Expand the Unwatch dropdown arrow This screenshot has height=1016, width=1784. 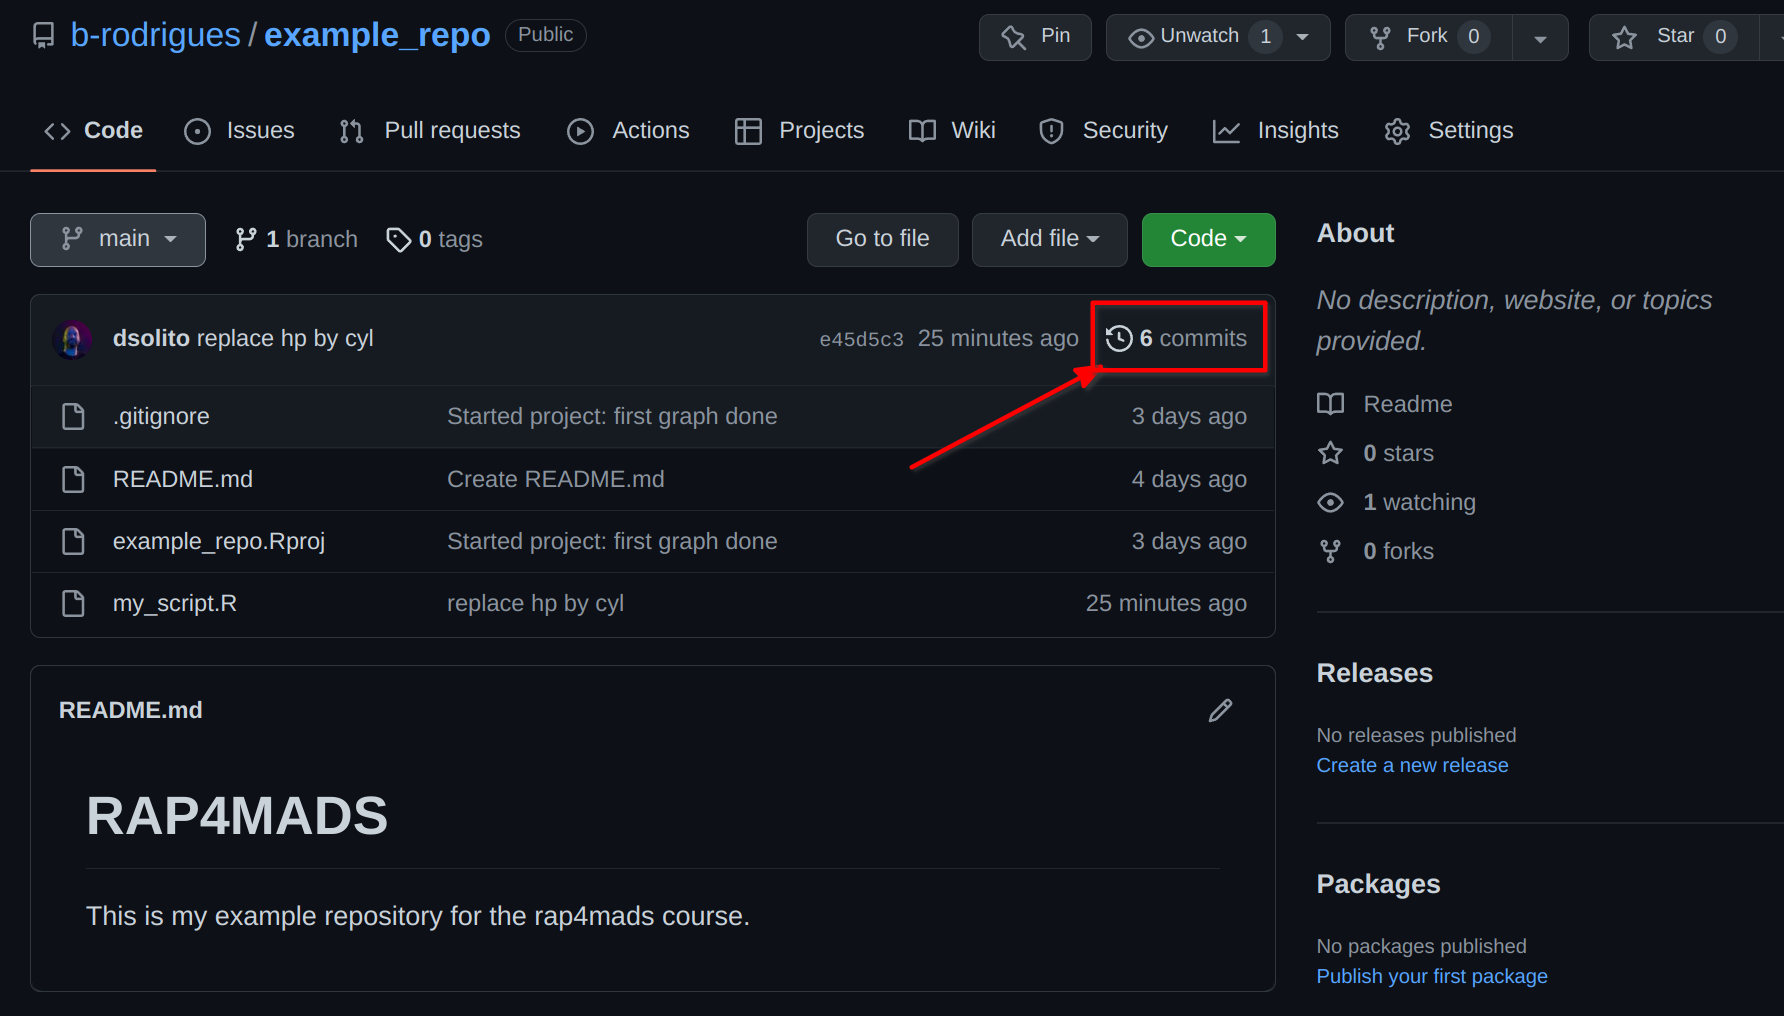pos(1303,37)
